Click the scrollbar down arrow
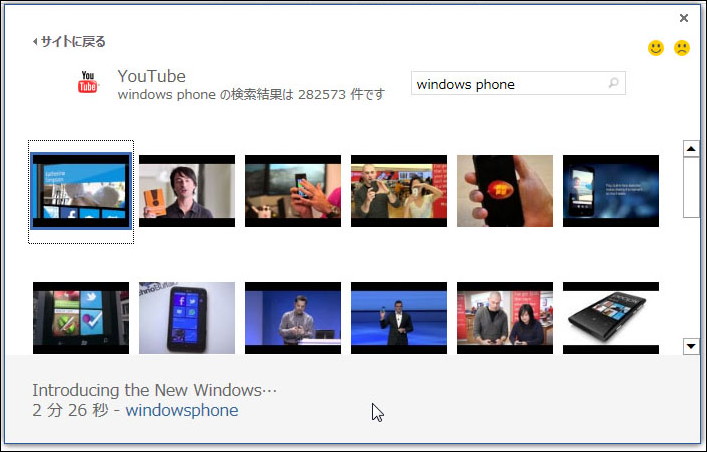 691,346
